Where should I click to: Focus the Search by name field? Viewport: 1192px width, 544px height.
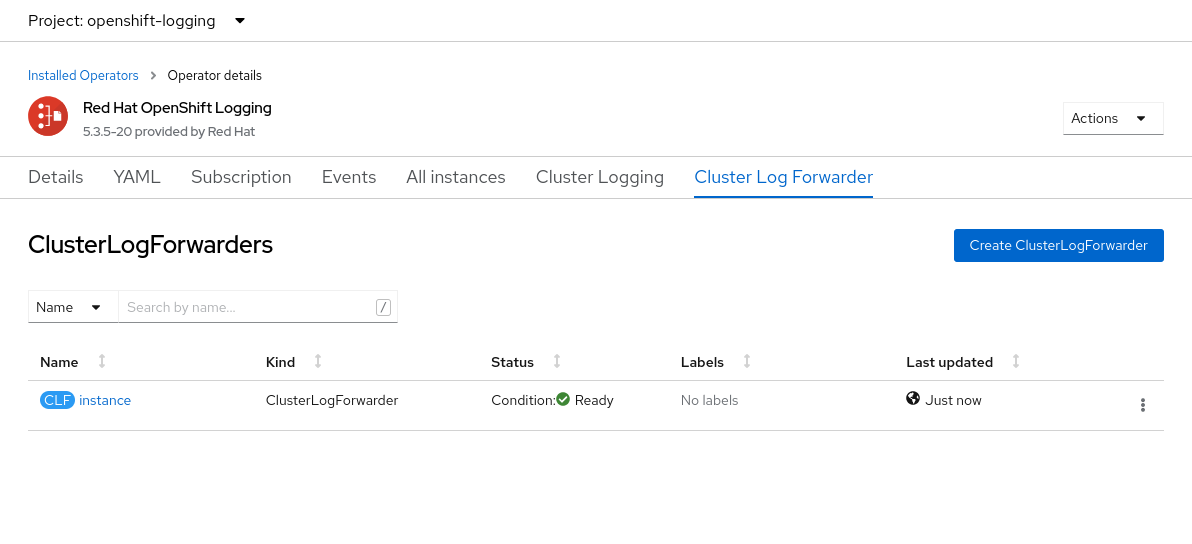248,307
